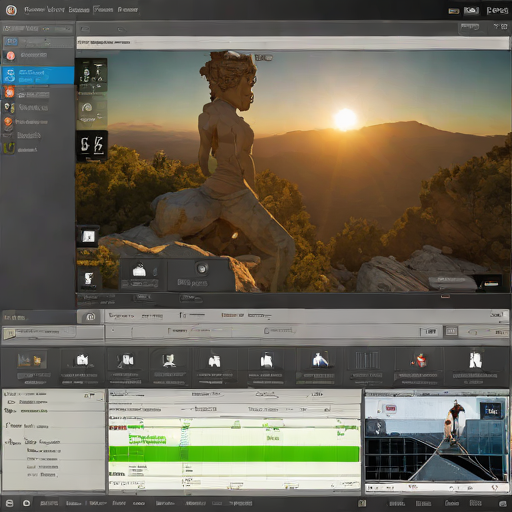Viewport: 512px width, 512px height.
Task: Choose the vertical bars effect icon
Action: click(x=366, y=360)
